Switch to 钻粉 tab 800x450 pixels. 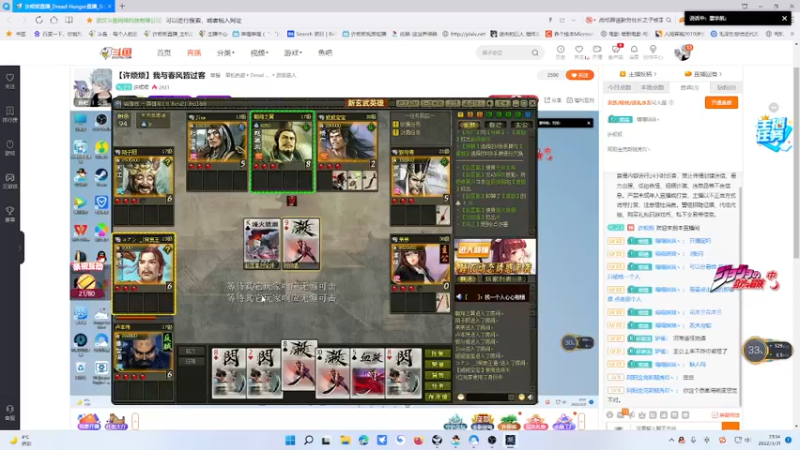[x=726, y=88]
